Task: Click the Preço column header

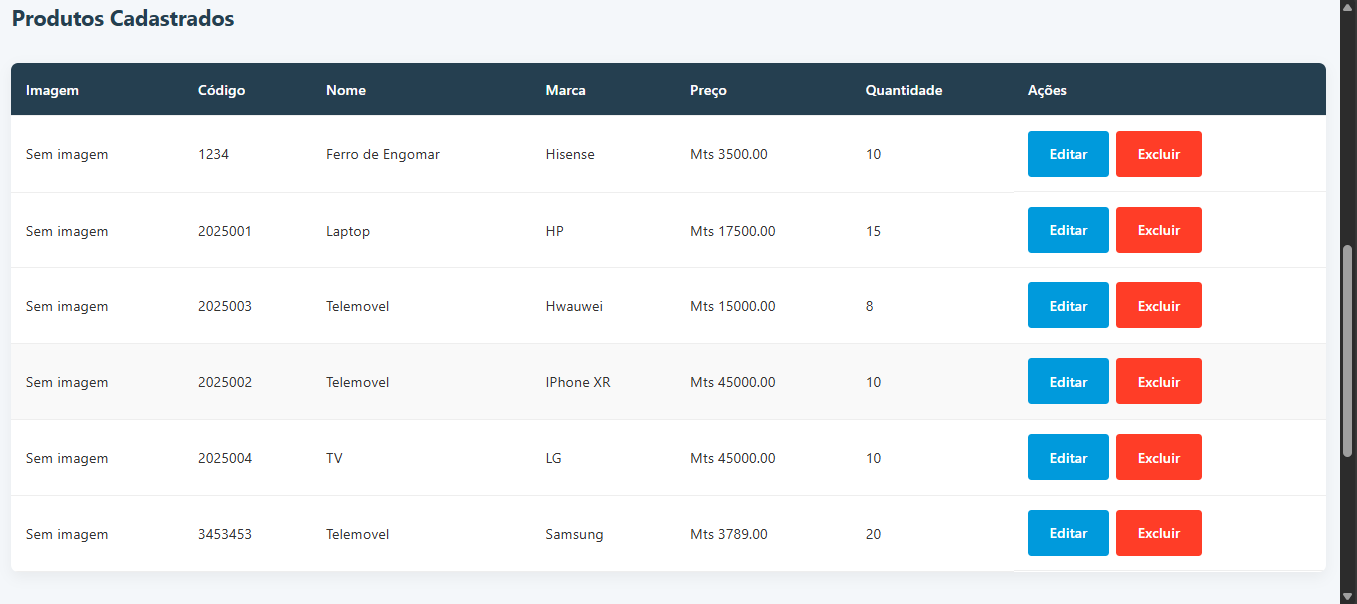Action: click(708, 90)
